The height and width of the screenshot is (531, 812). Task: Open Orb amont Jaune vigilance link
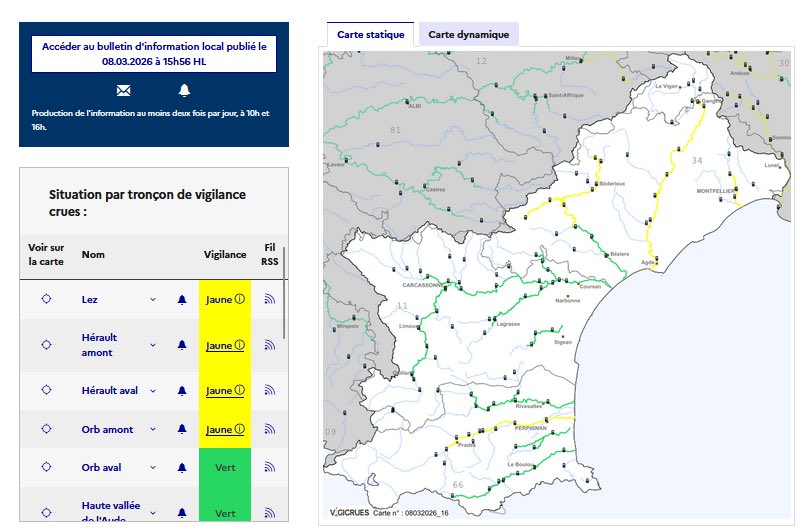coord(225,429)
